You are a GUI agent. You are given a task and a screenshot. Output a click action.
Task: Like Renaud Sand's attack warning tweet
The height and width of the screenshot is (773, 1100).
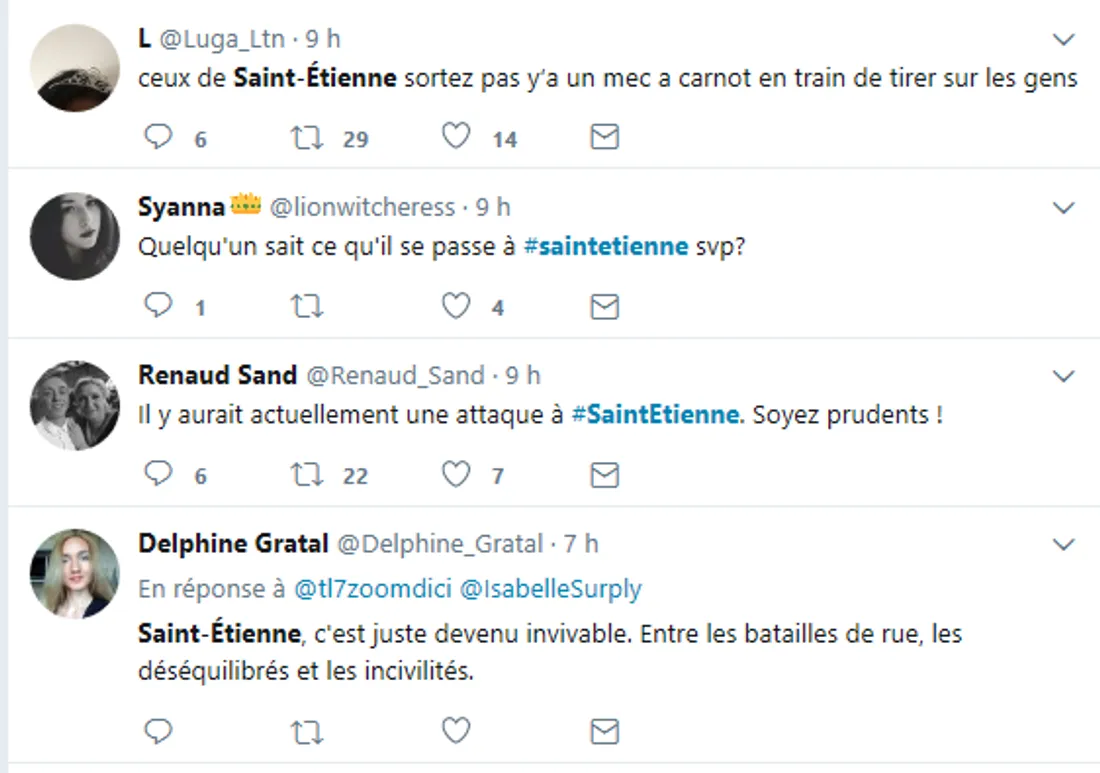[456, 475]
